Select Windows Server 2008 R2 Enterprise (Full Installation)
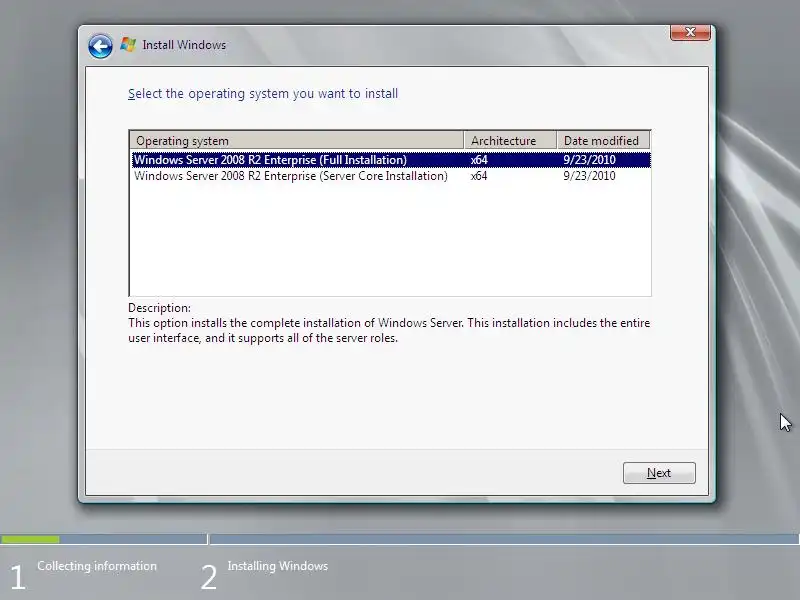800x600 pixels. coord(391,160)
